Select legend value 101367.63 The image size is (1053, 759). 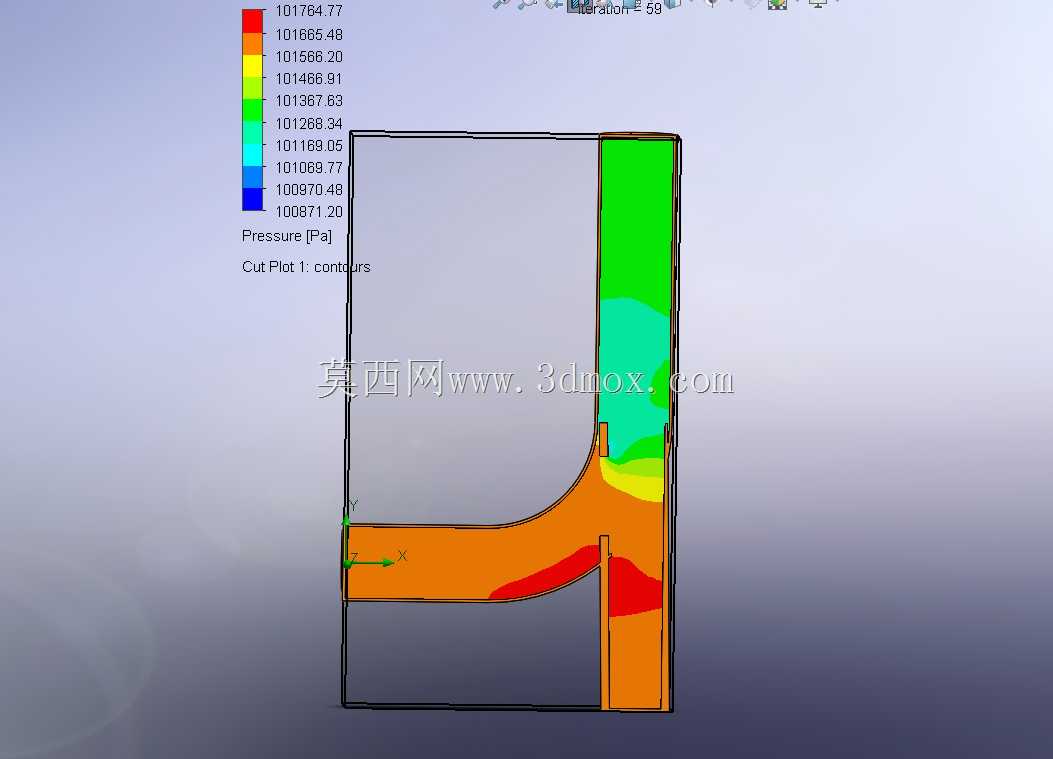[x=309, y=101]
